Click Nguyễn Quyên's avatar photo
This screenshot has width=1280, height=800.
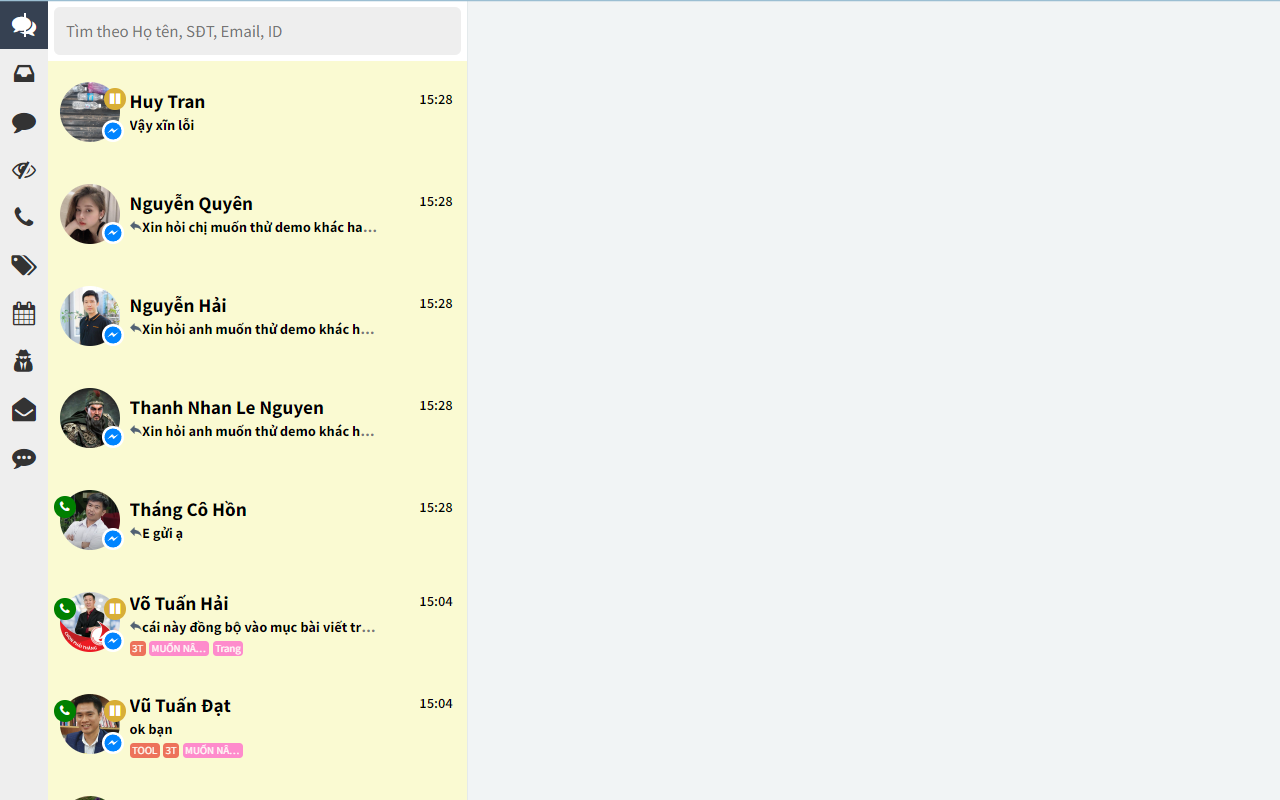coord(89,214)
